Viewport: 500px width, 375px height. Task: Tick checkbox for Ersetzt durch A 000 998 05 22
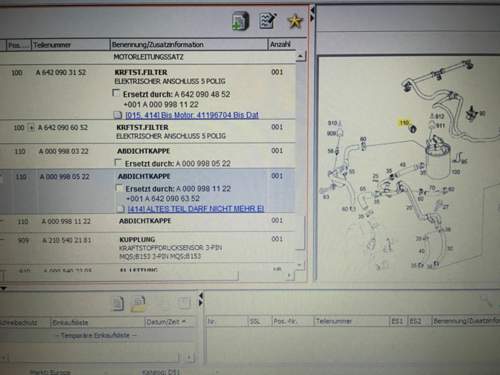coord(118,162)
